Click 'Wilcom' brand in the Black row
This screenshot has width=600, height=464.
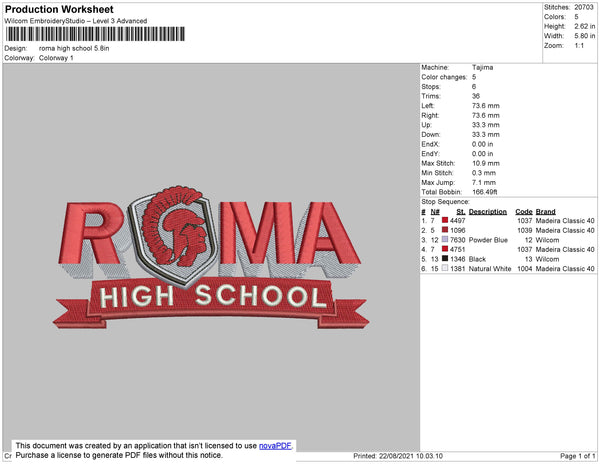coord(547,259)
